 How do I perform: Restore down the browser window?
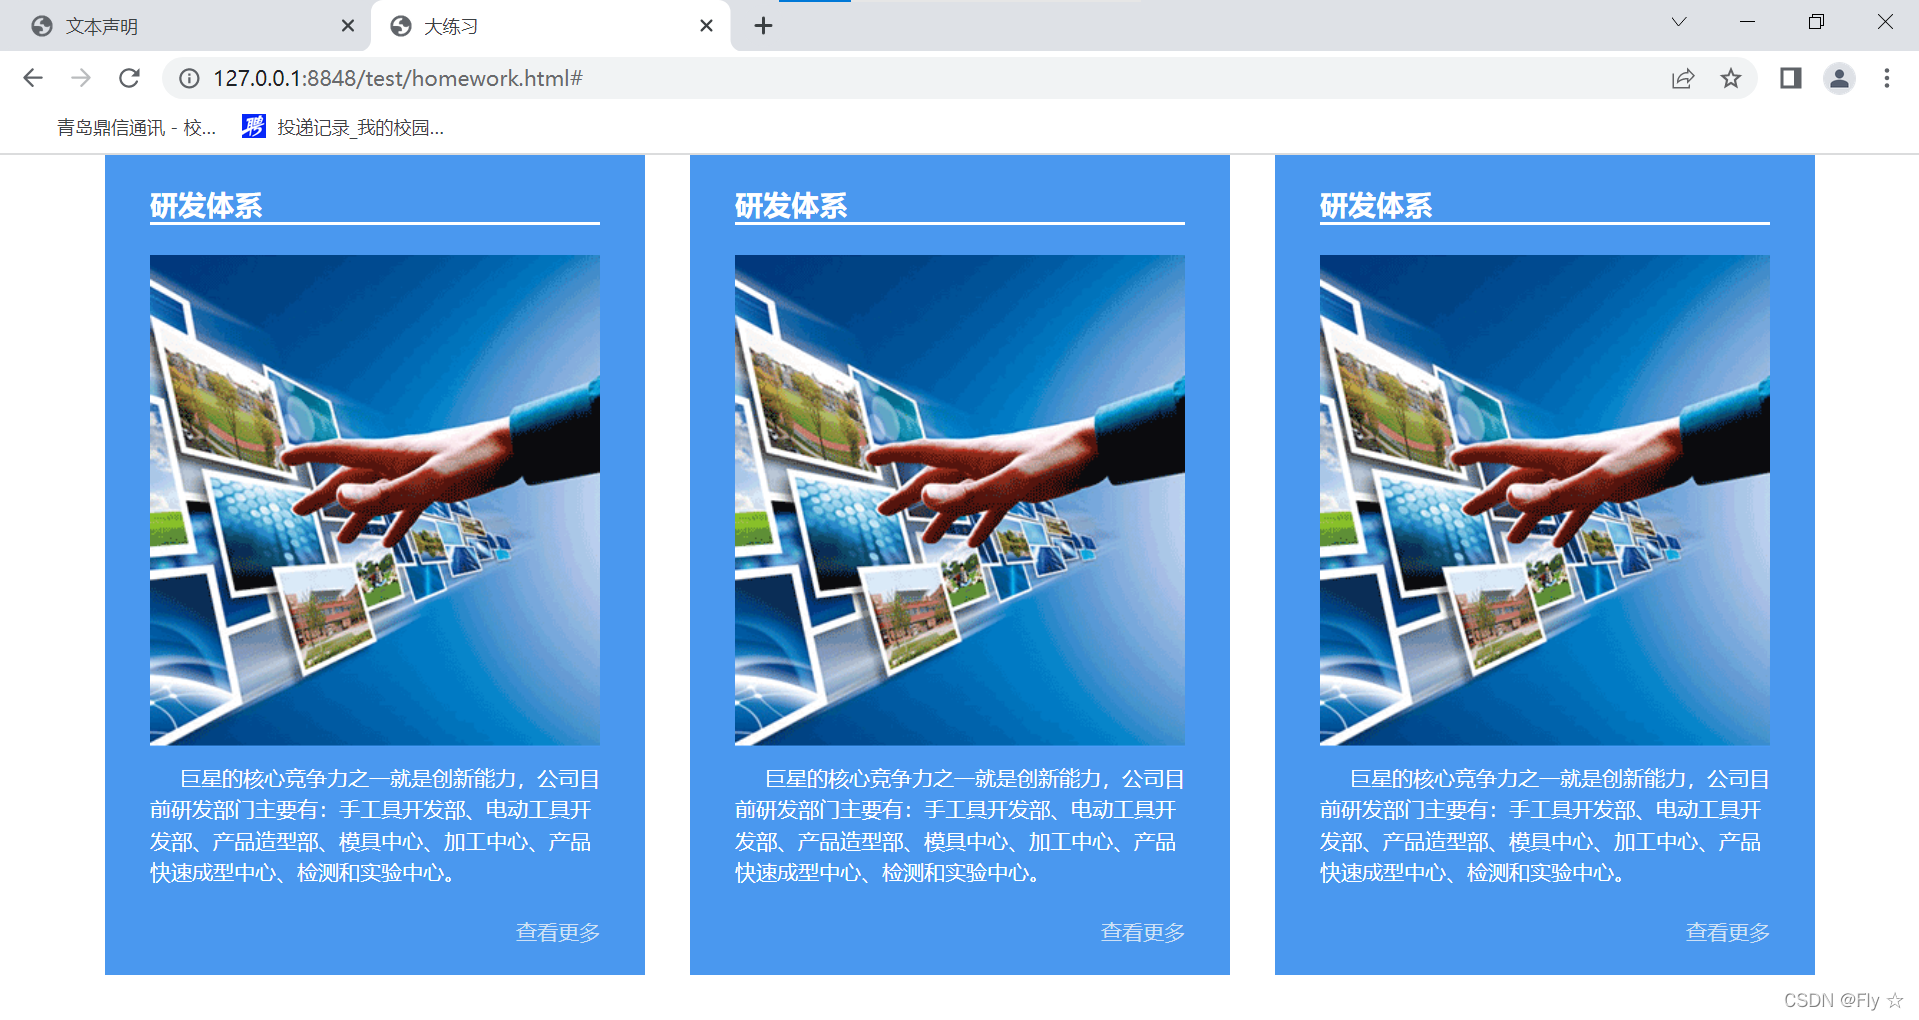[x=1816, y=22]
